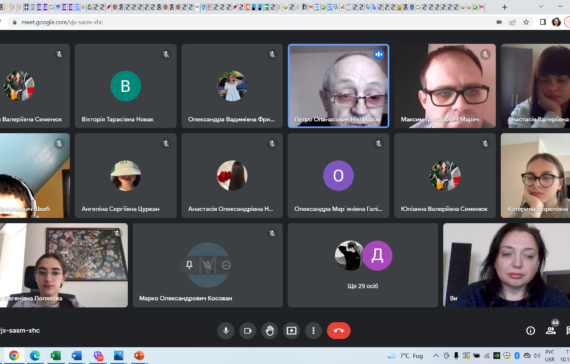Toggle the camera button in call controls
570x364 pixels.
(248, 331)
